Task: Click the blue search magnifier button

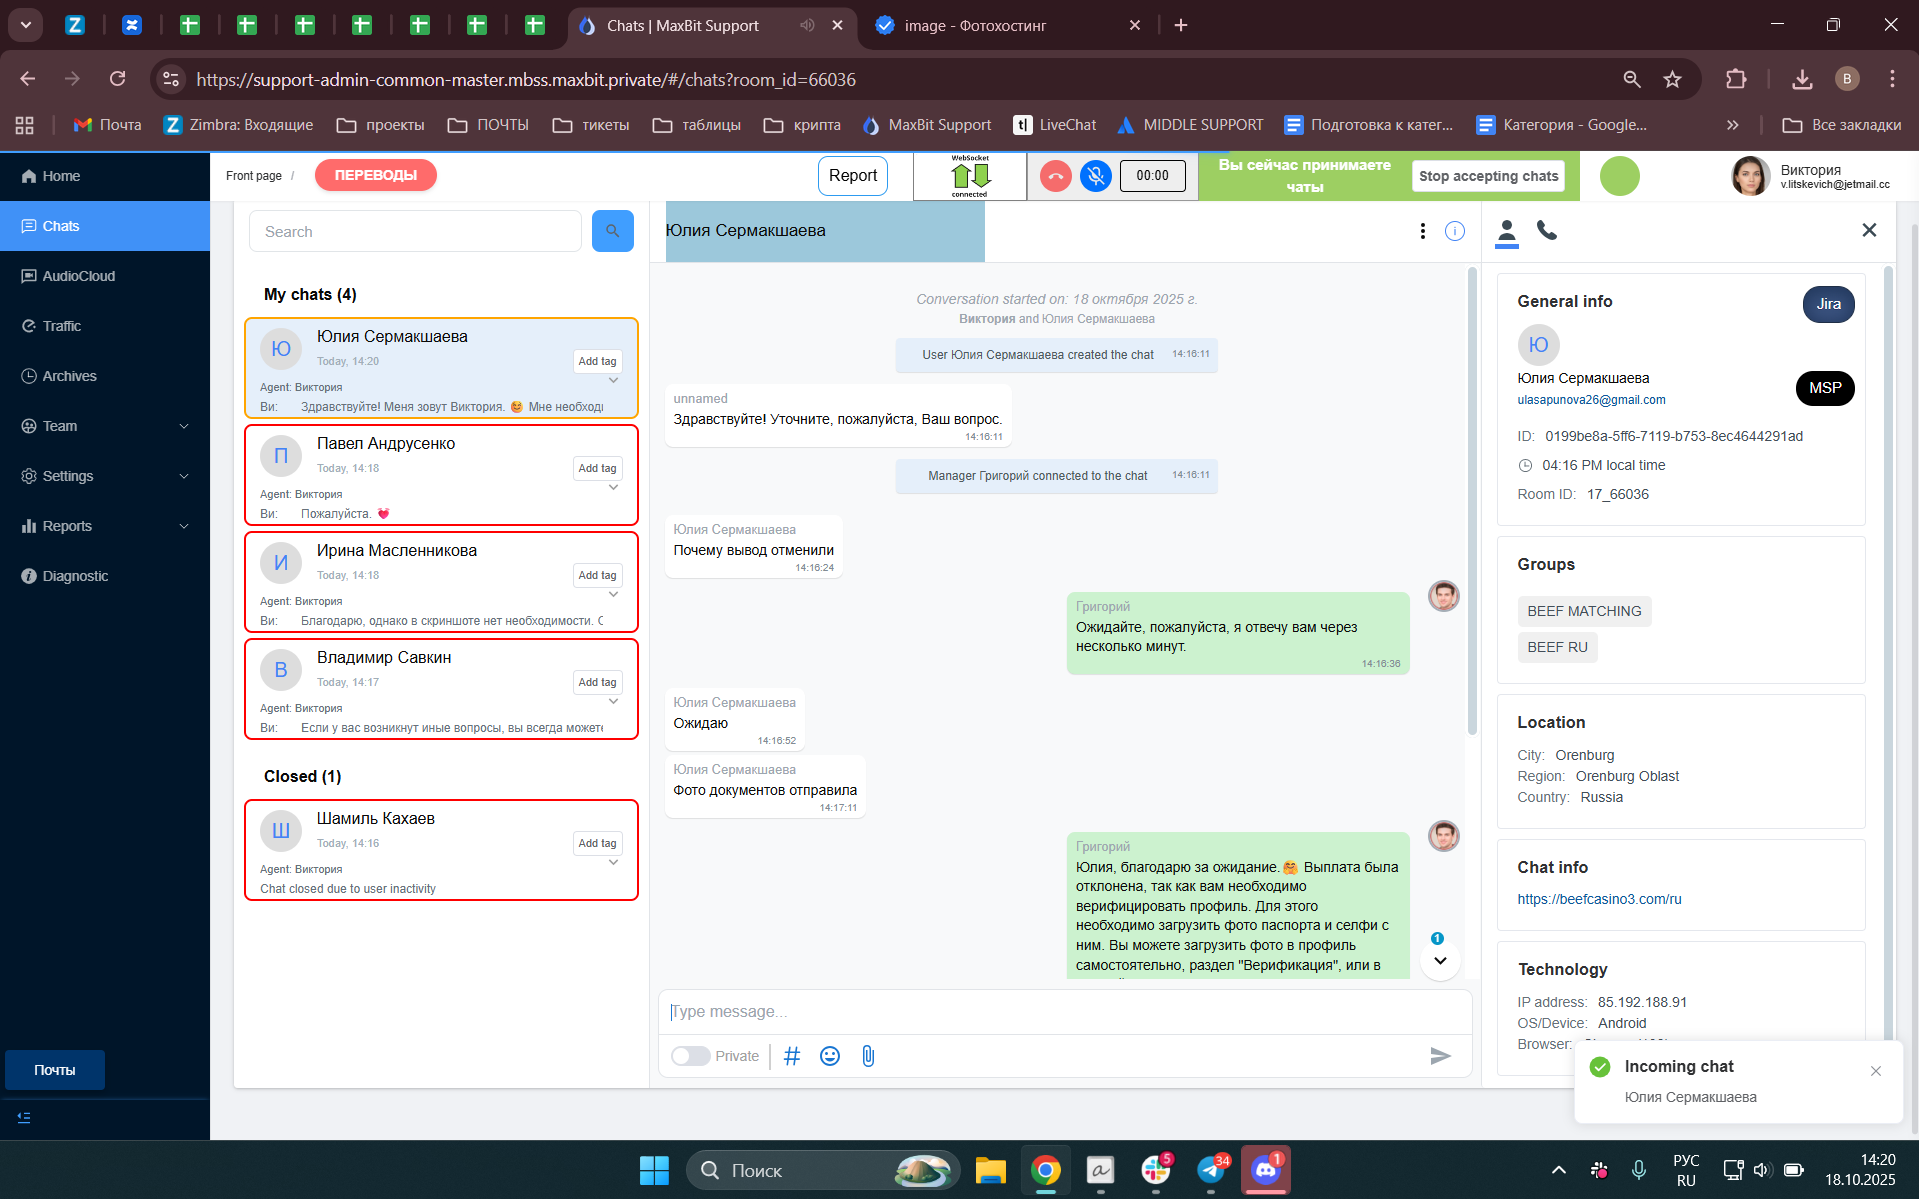Action: coord(612,231)
